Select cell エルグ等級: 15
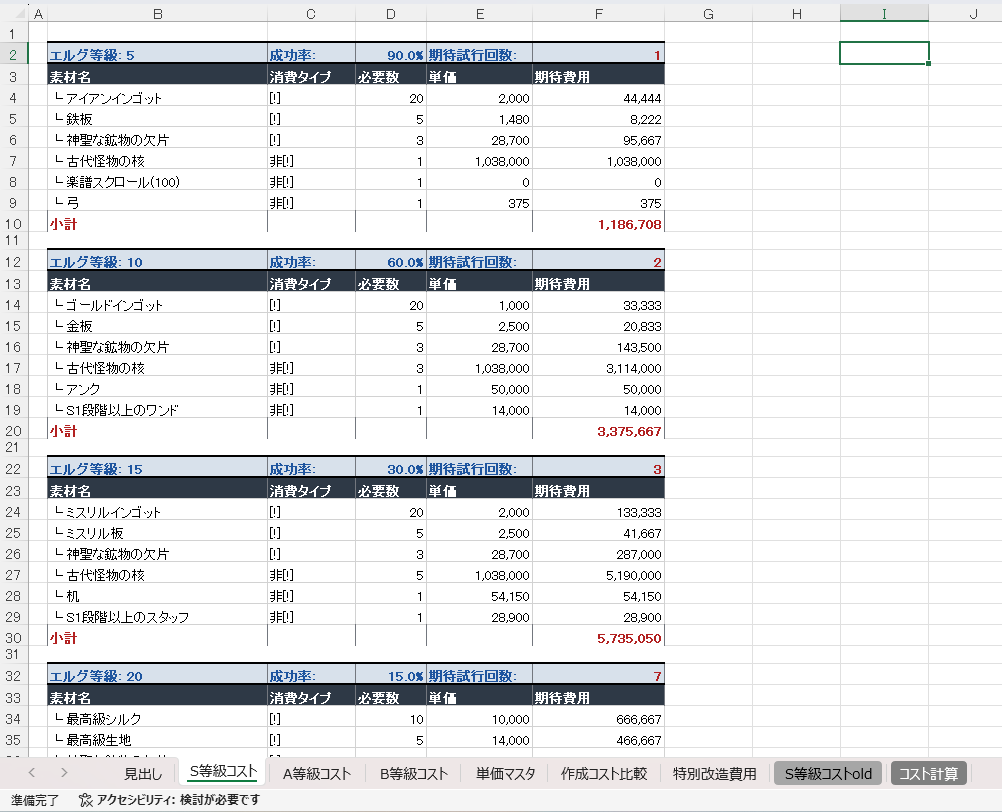The height and width of the screenshot is (812, 1002). tap(157, 469)
